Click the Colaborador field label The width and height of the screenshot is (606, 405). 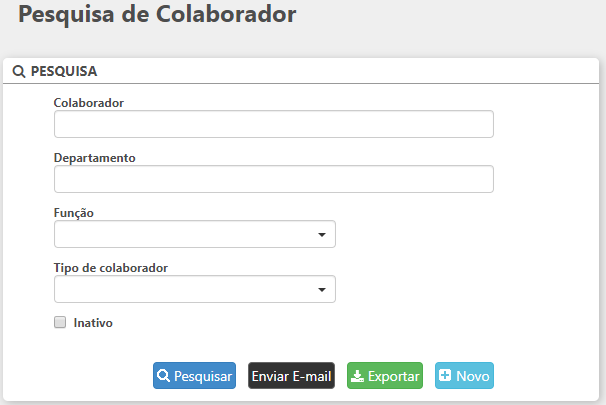(x=88, y=102)
